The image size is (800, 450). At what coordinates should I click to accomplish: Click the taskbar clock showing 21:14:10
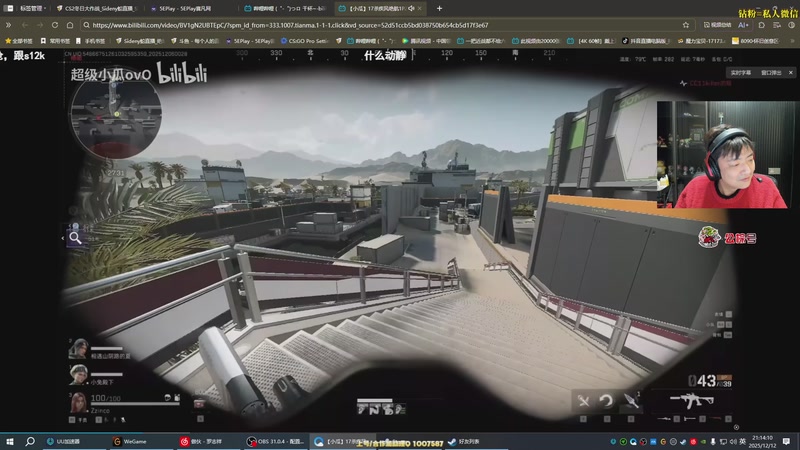point(762,441)
